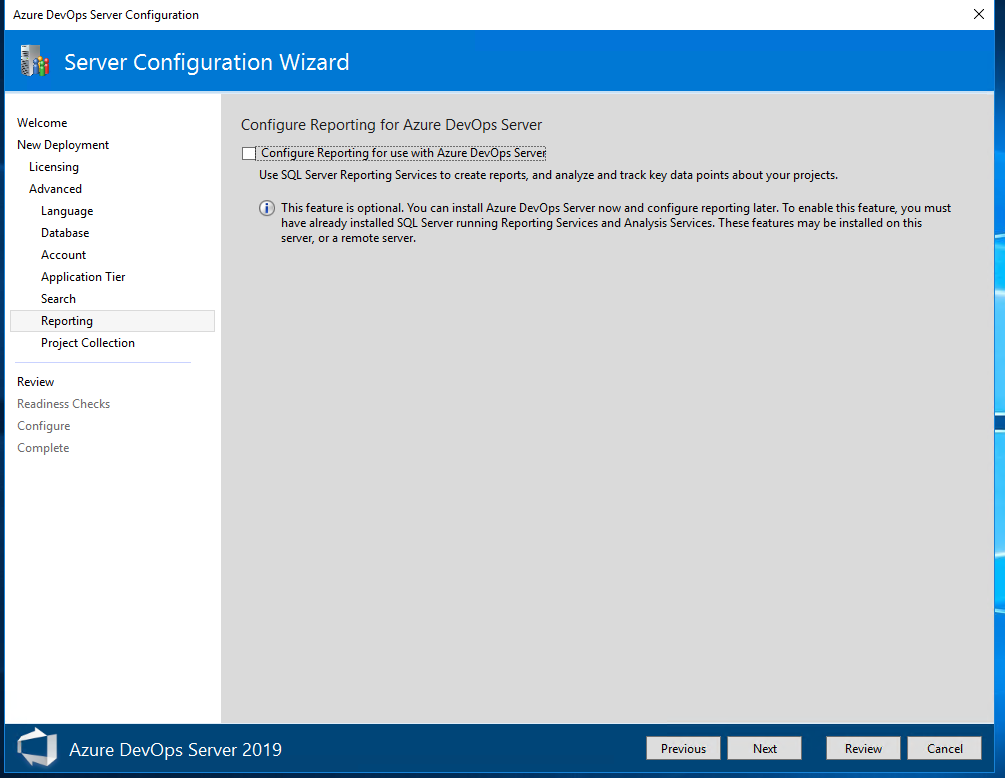Select the Complete step in sidebar

(43, 448)
